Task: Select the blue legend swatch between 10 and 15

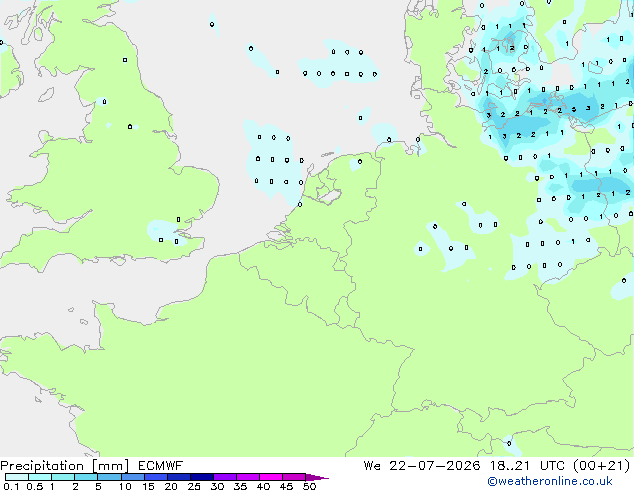Action: click(133, 477)
